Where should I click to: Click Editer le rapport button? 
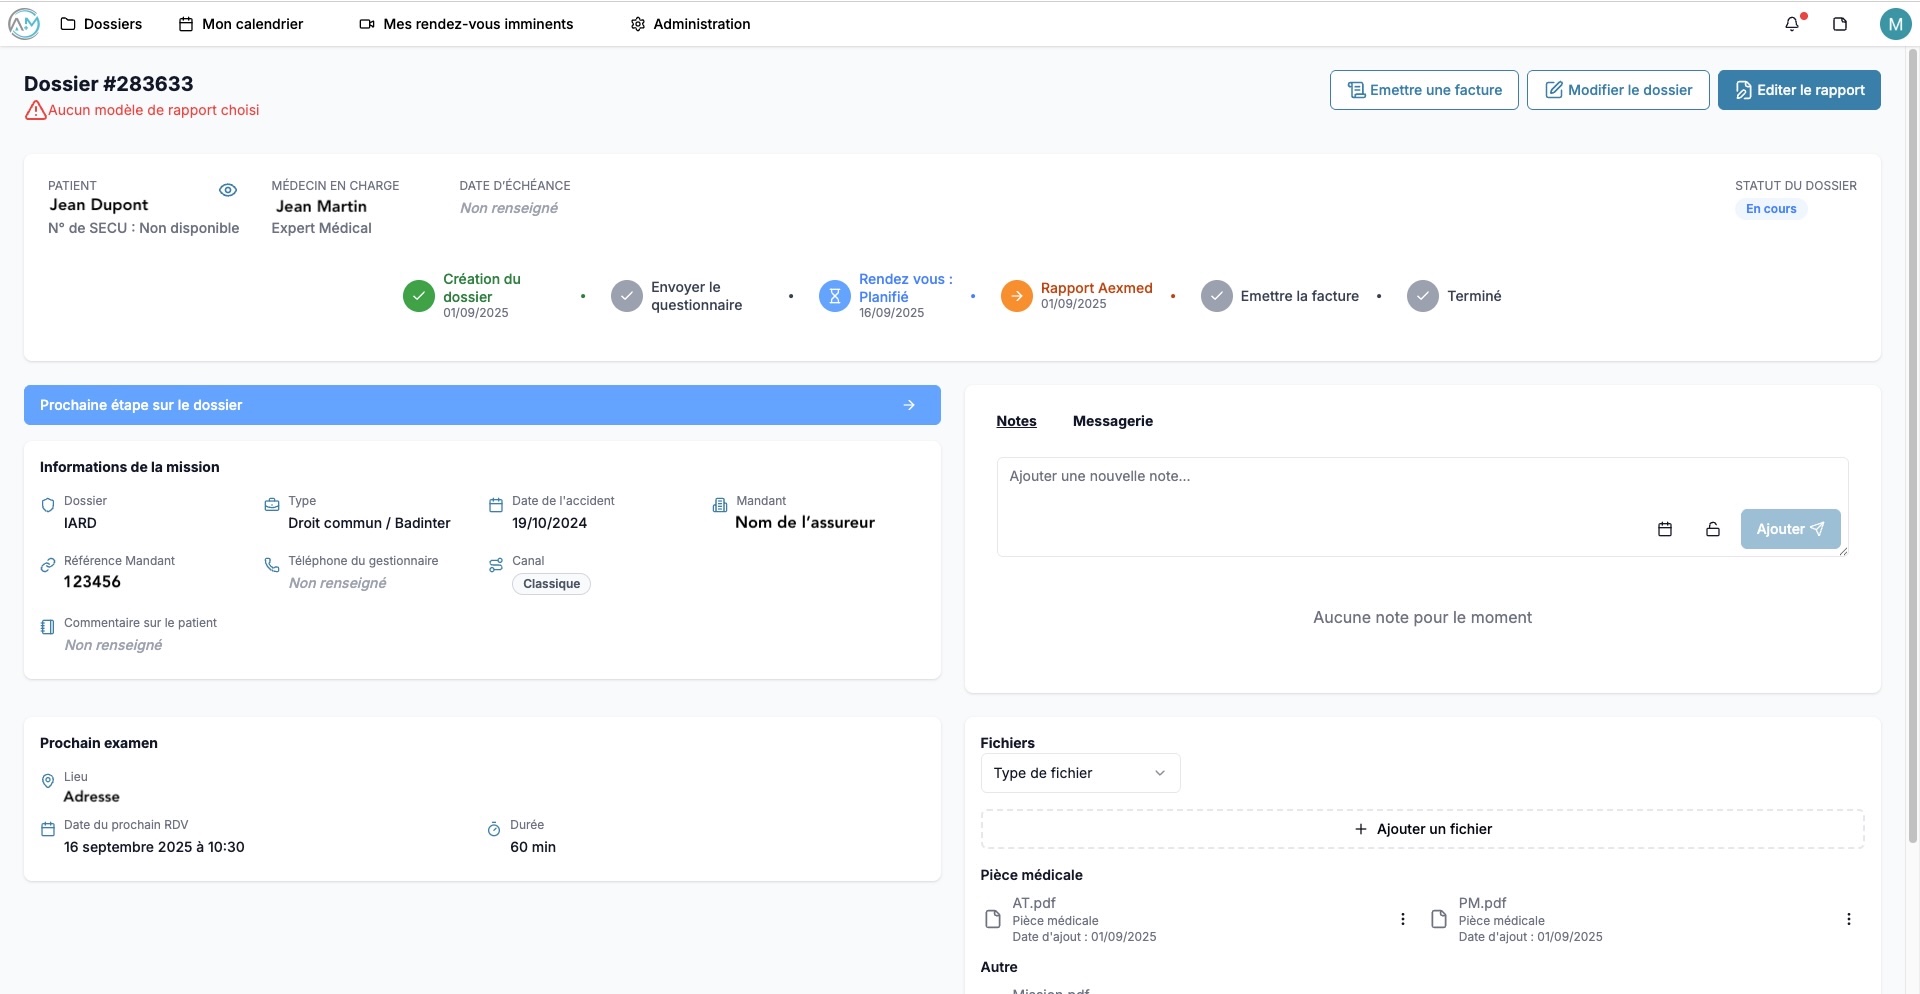[1799, 90]
